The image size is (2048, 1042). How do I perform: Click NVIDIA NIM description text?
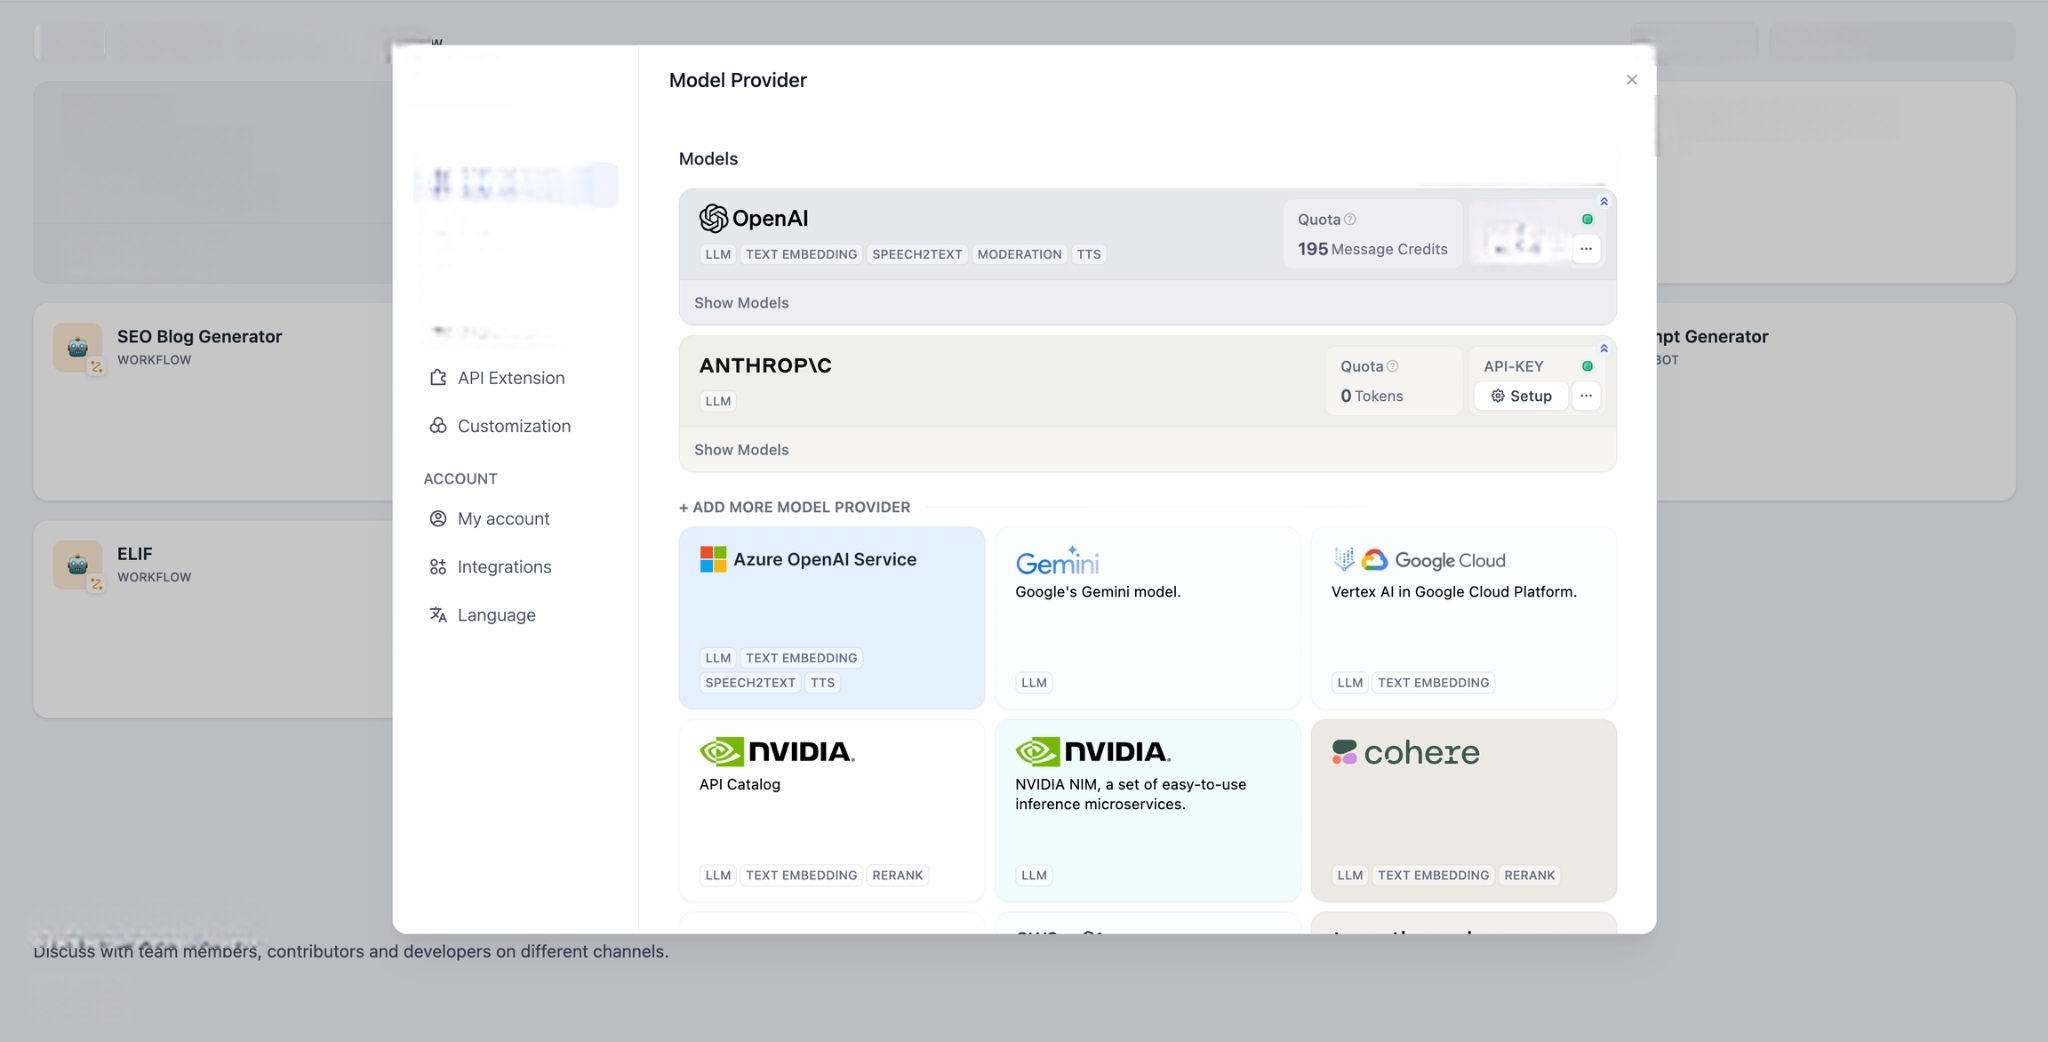click(1130, 794)
